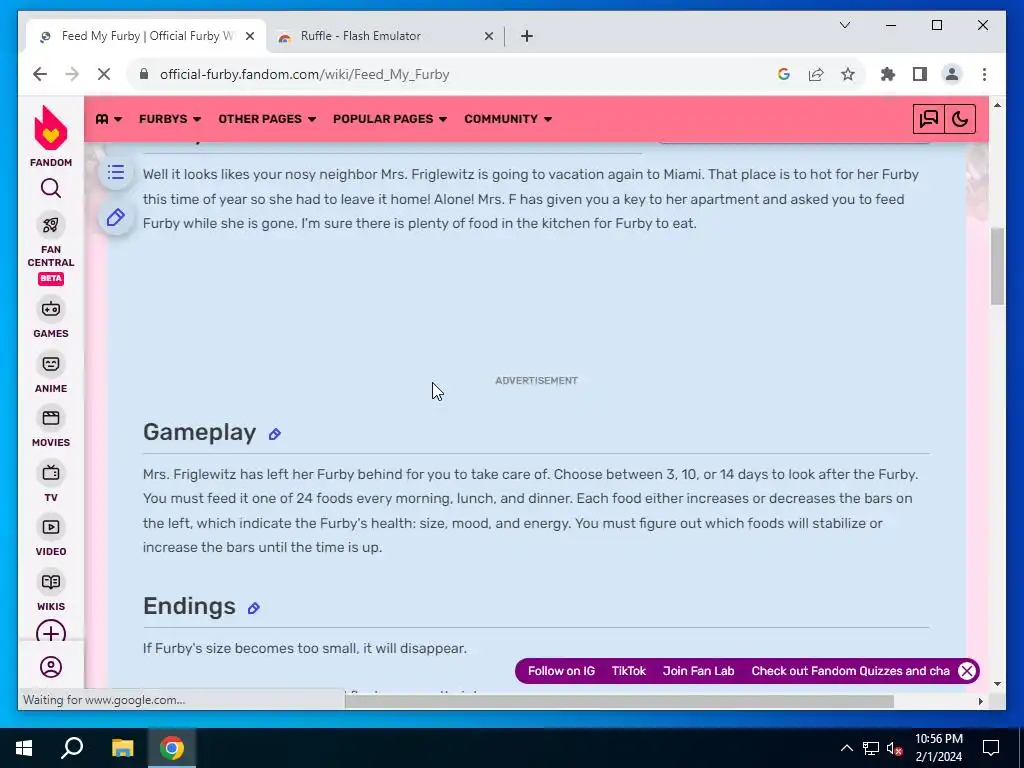Expand the OTHER PAGES dropdown
The image size is (1024, 768).
pos(267,119)
